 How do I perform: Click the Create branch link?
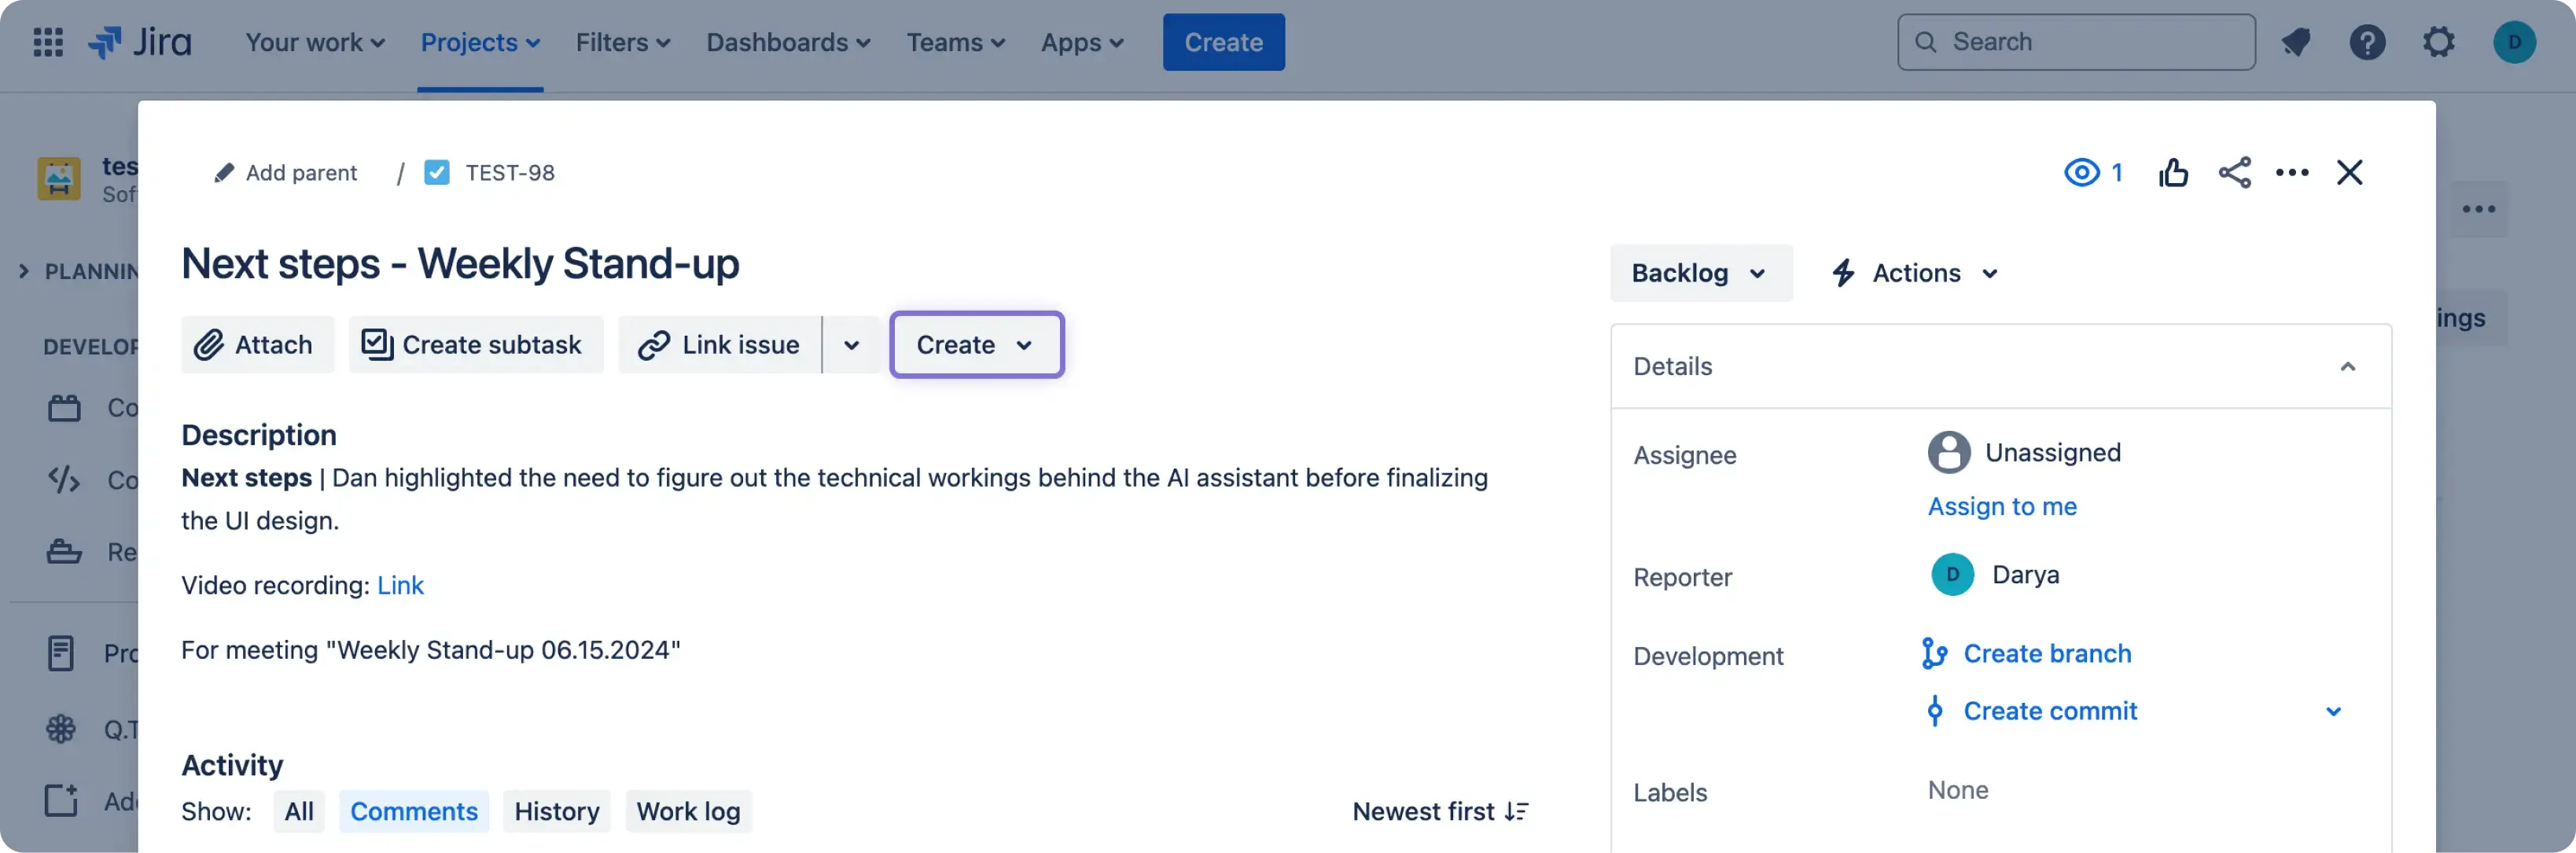[x=2047, y=653]
